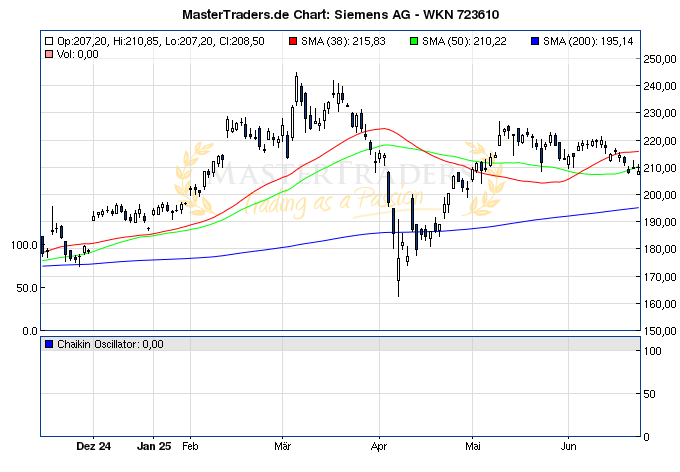Click the Vol: 0,00 label
The image size is (680, 472).
coord(78,54)
